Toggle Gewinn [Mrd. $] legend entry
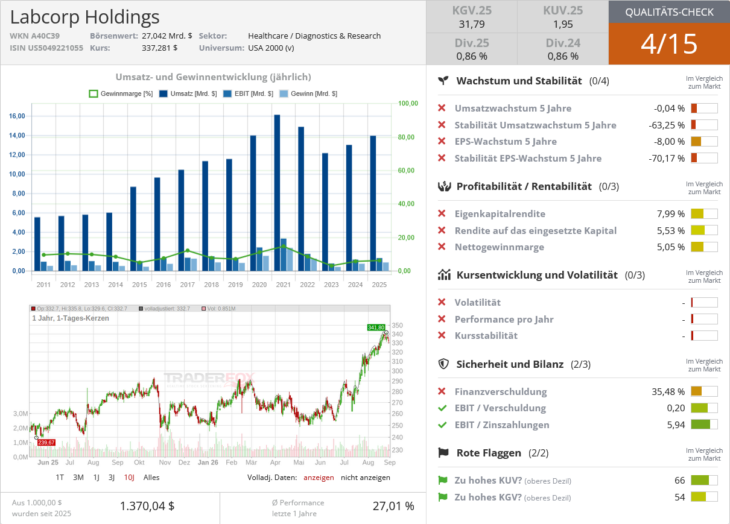 [x=308, y=94]
